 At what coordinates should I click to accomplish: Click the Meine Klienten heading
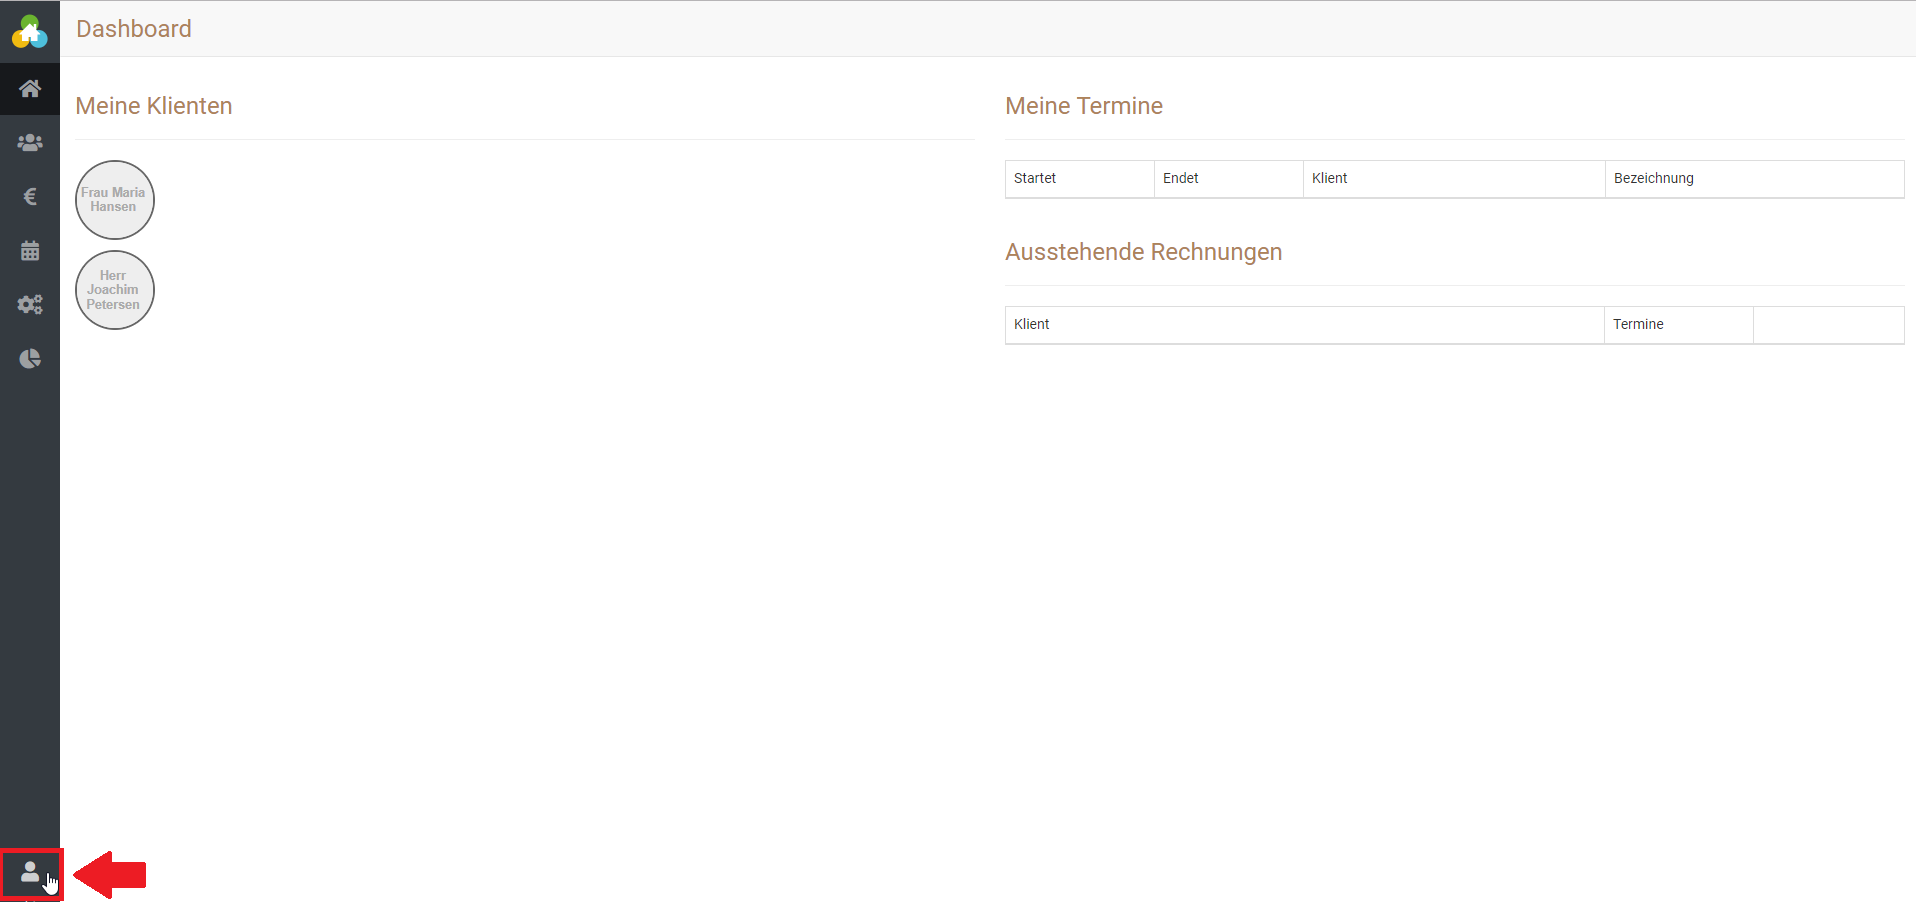[x=154, y=106]
